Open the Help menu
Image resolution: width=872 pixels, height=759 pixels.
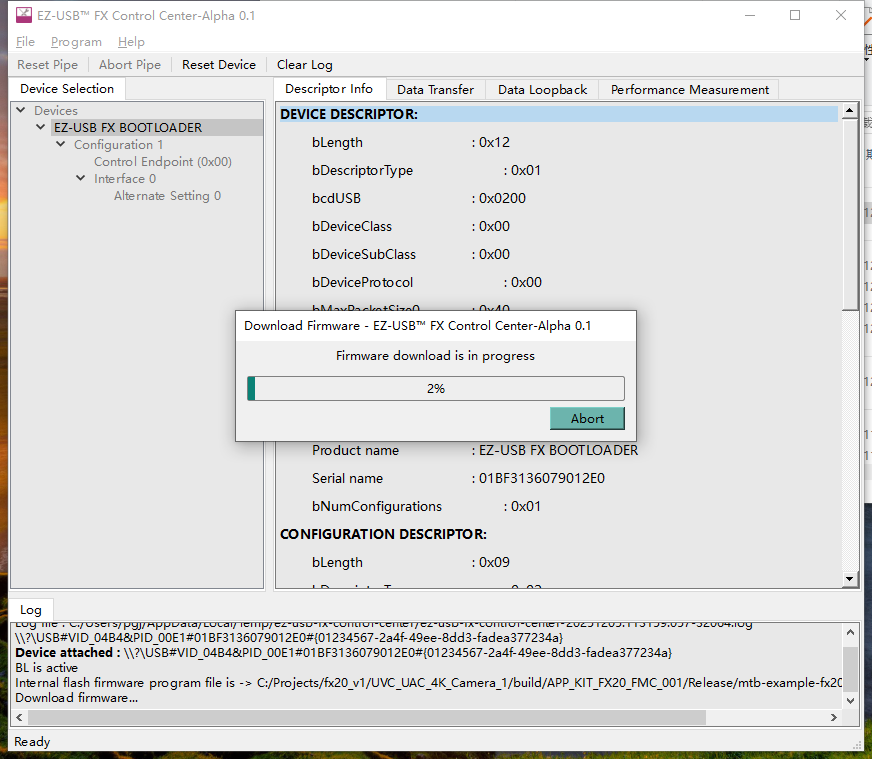[x=131, y=42]
